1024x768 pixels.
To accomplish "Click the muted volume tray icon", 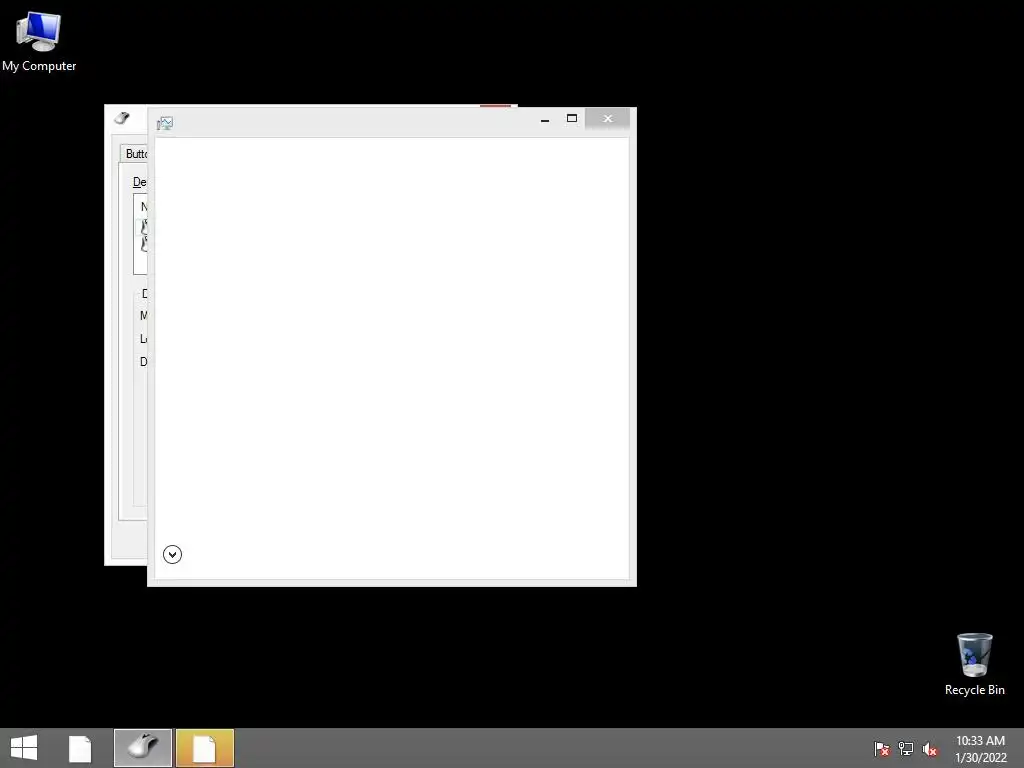I will [930, 749].
